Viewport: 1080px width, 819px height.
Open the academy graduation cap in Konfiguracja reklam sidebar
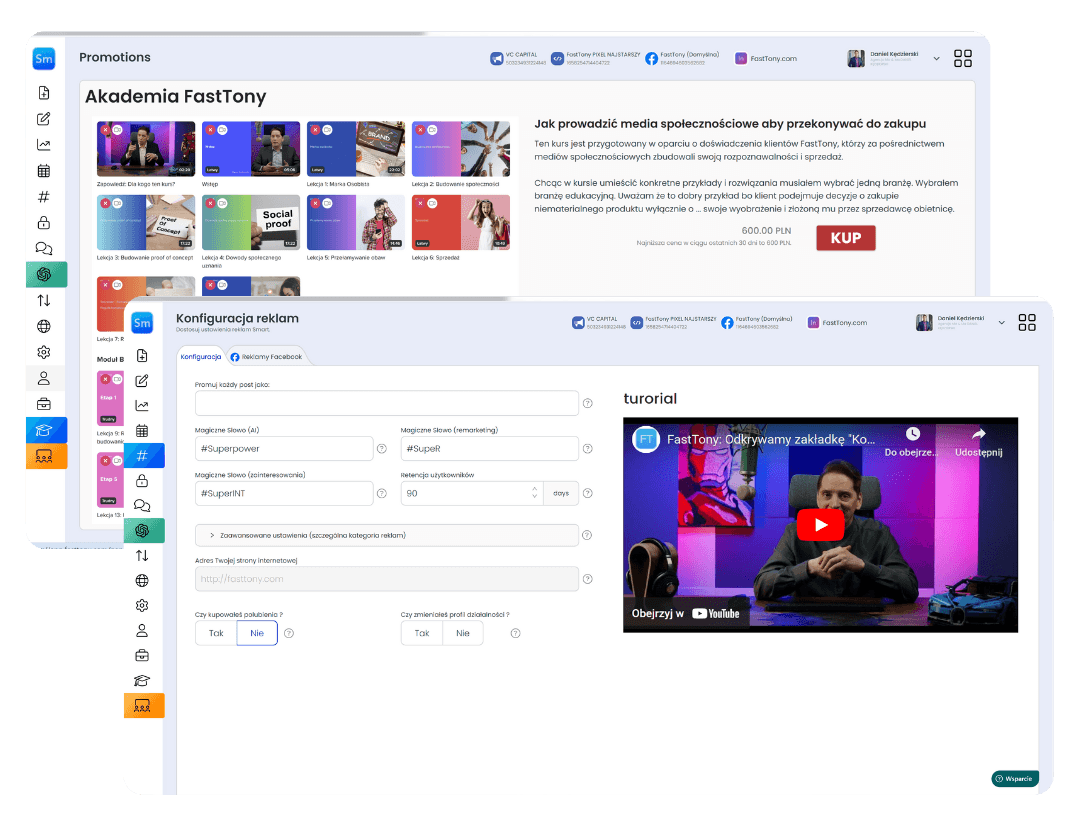[x=142, y=681]
